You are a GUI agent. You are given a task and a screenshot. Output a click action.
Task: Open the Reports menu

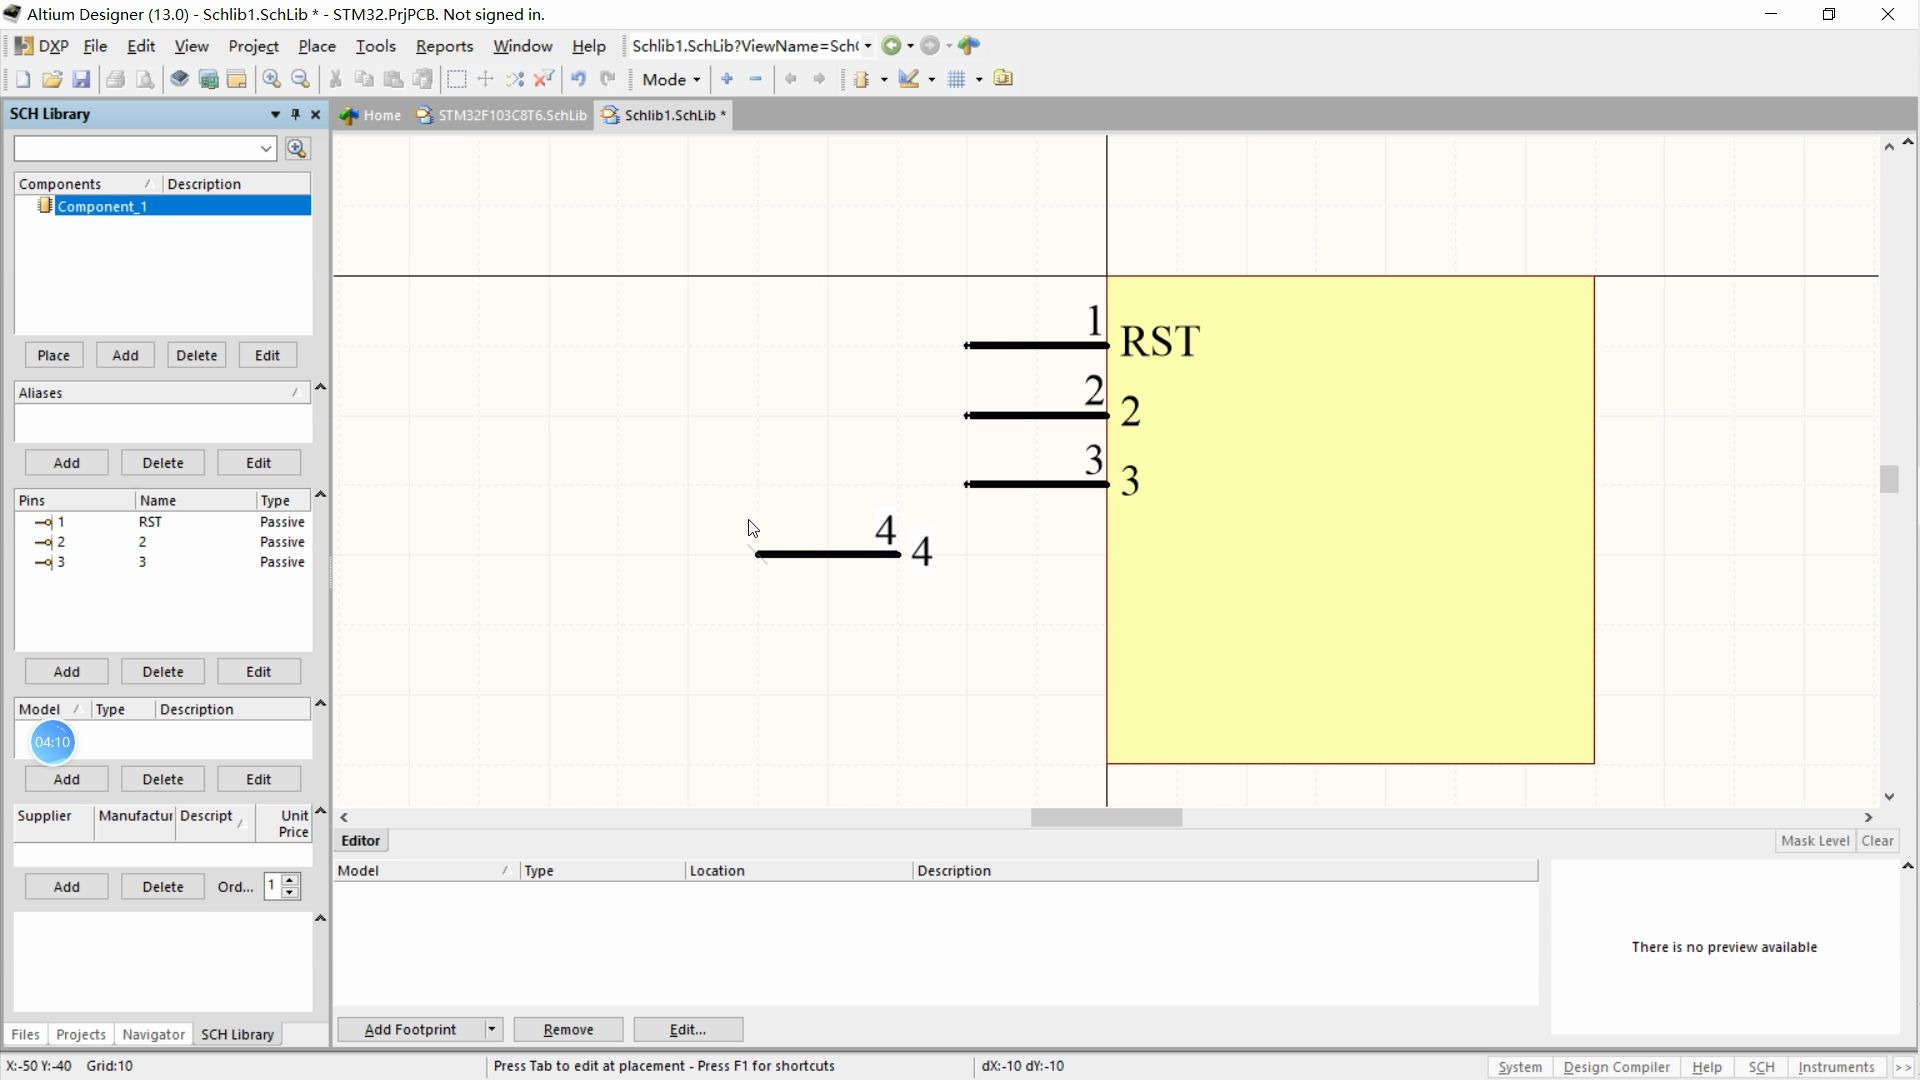443,45
